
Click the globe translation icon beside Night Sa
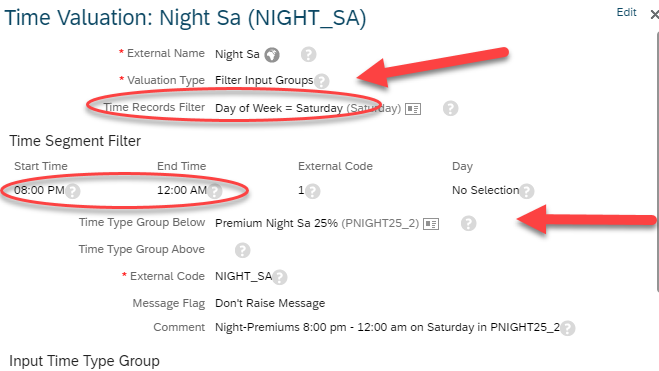(x=272, y=55)
